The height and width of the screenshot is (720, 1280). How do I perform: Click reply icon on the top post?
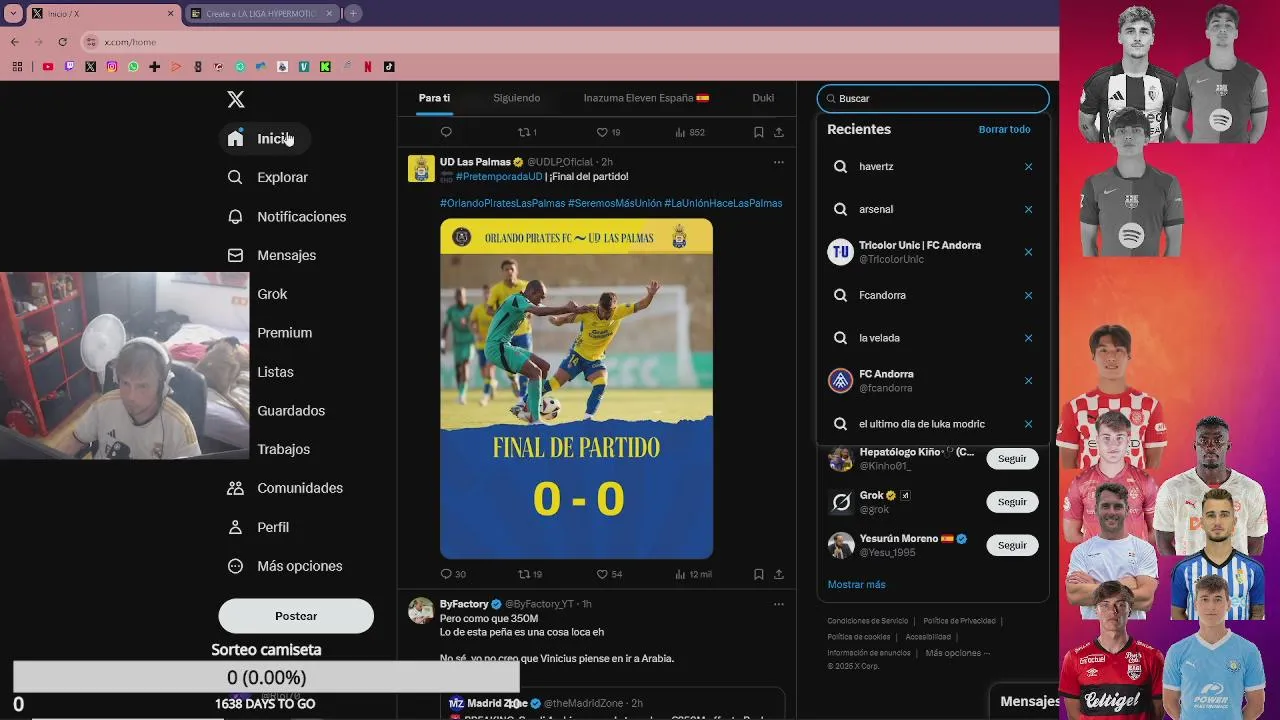tap(446, 132)
